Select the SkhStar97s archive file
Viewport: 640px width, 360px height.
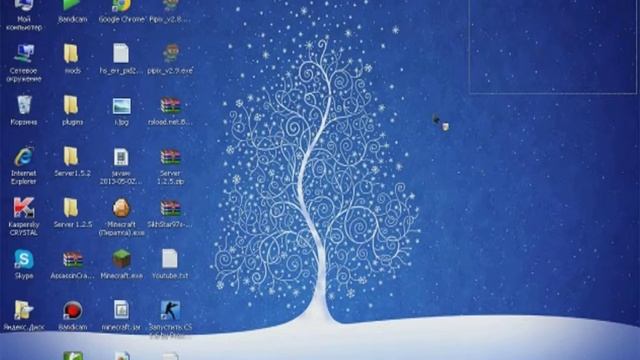point(170,212)
